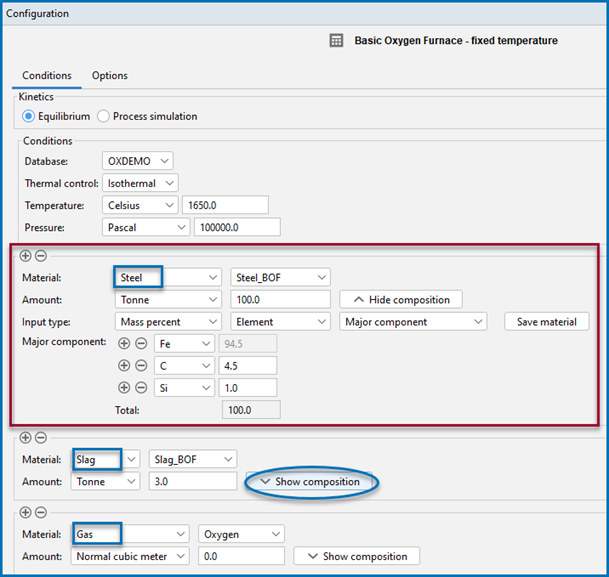Open the Fe element dropdown
This screenshot has width=609, height=577.
[184, 344]
